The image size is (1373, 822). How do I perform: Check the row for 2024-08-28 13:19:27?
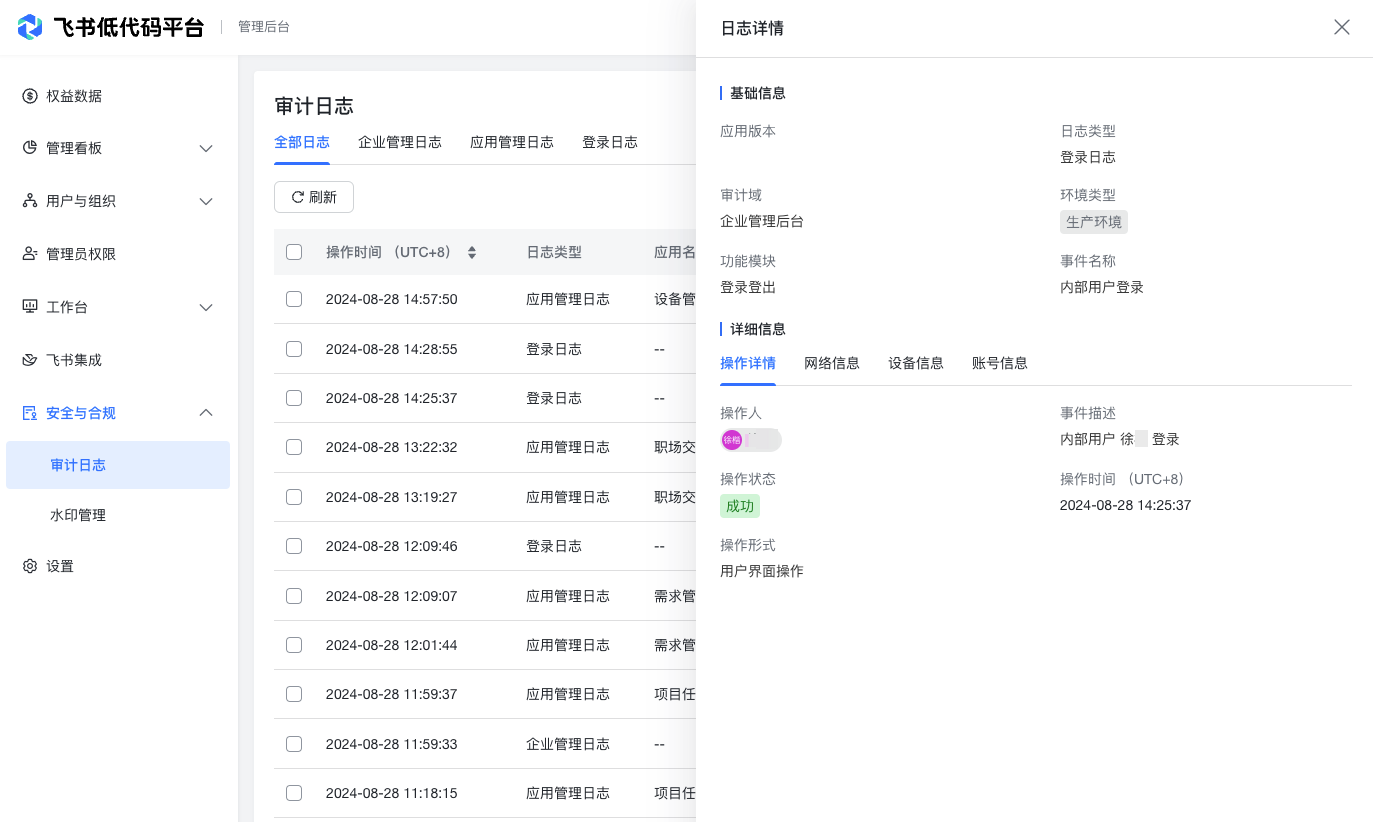point(294,497)
